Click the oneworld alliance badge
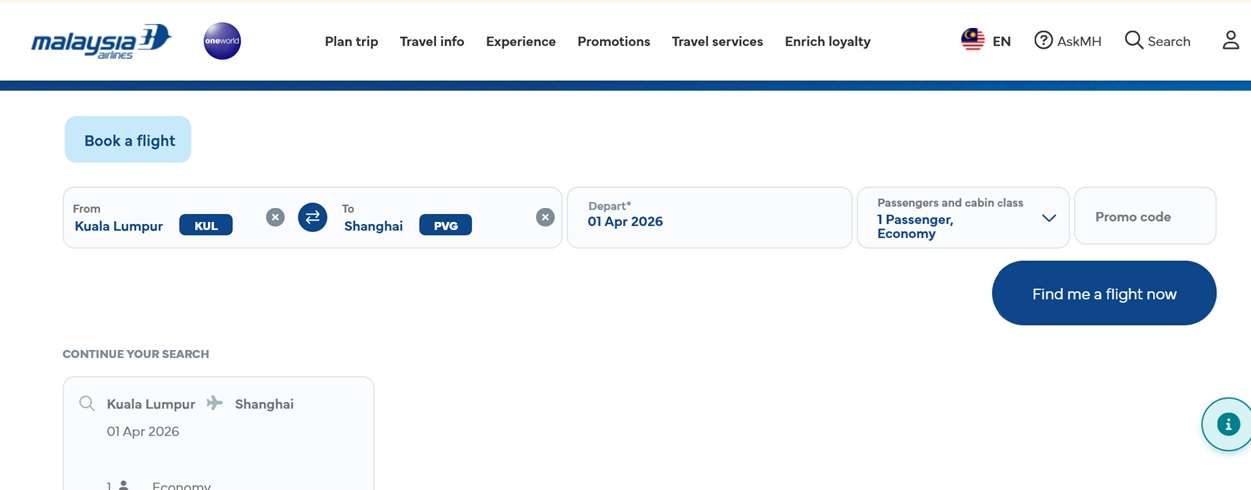This screenshot has height=490, width=1251. tap(222, 41)
